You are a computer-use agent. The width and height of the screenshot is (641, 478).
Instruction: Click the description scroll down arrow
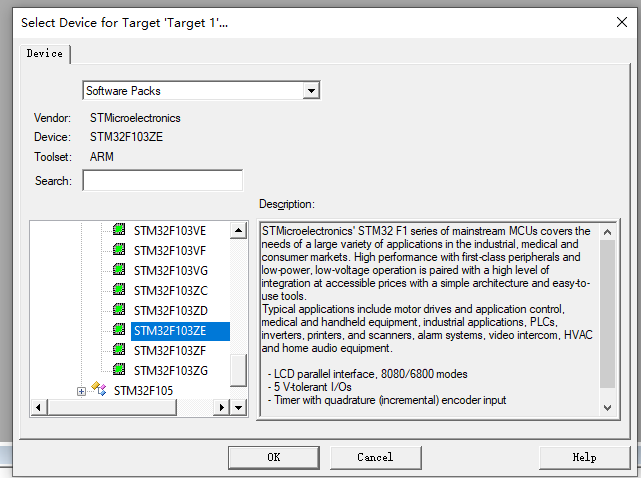point(607,408)
